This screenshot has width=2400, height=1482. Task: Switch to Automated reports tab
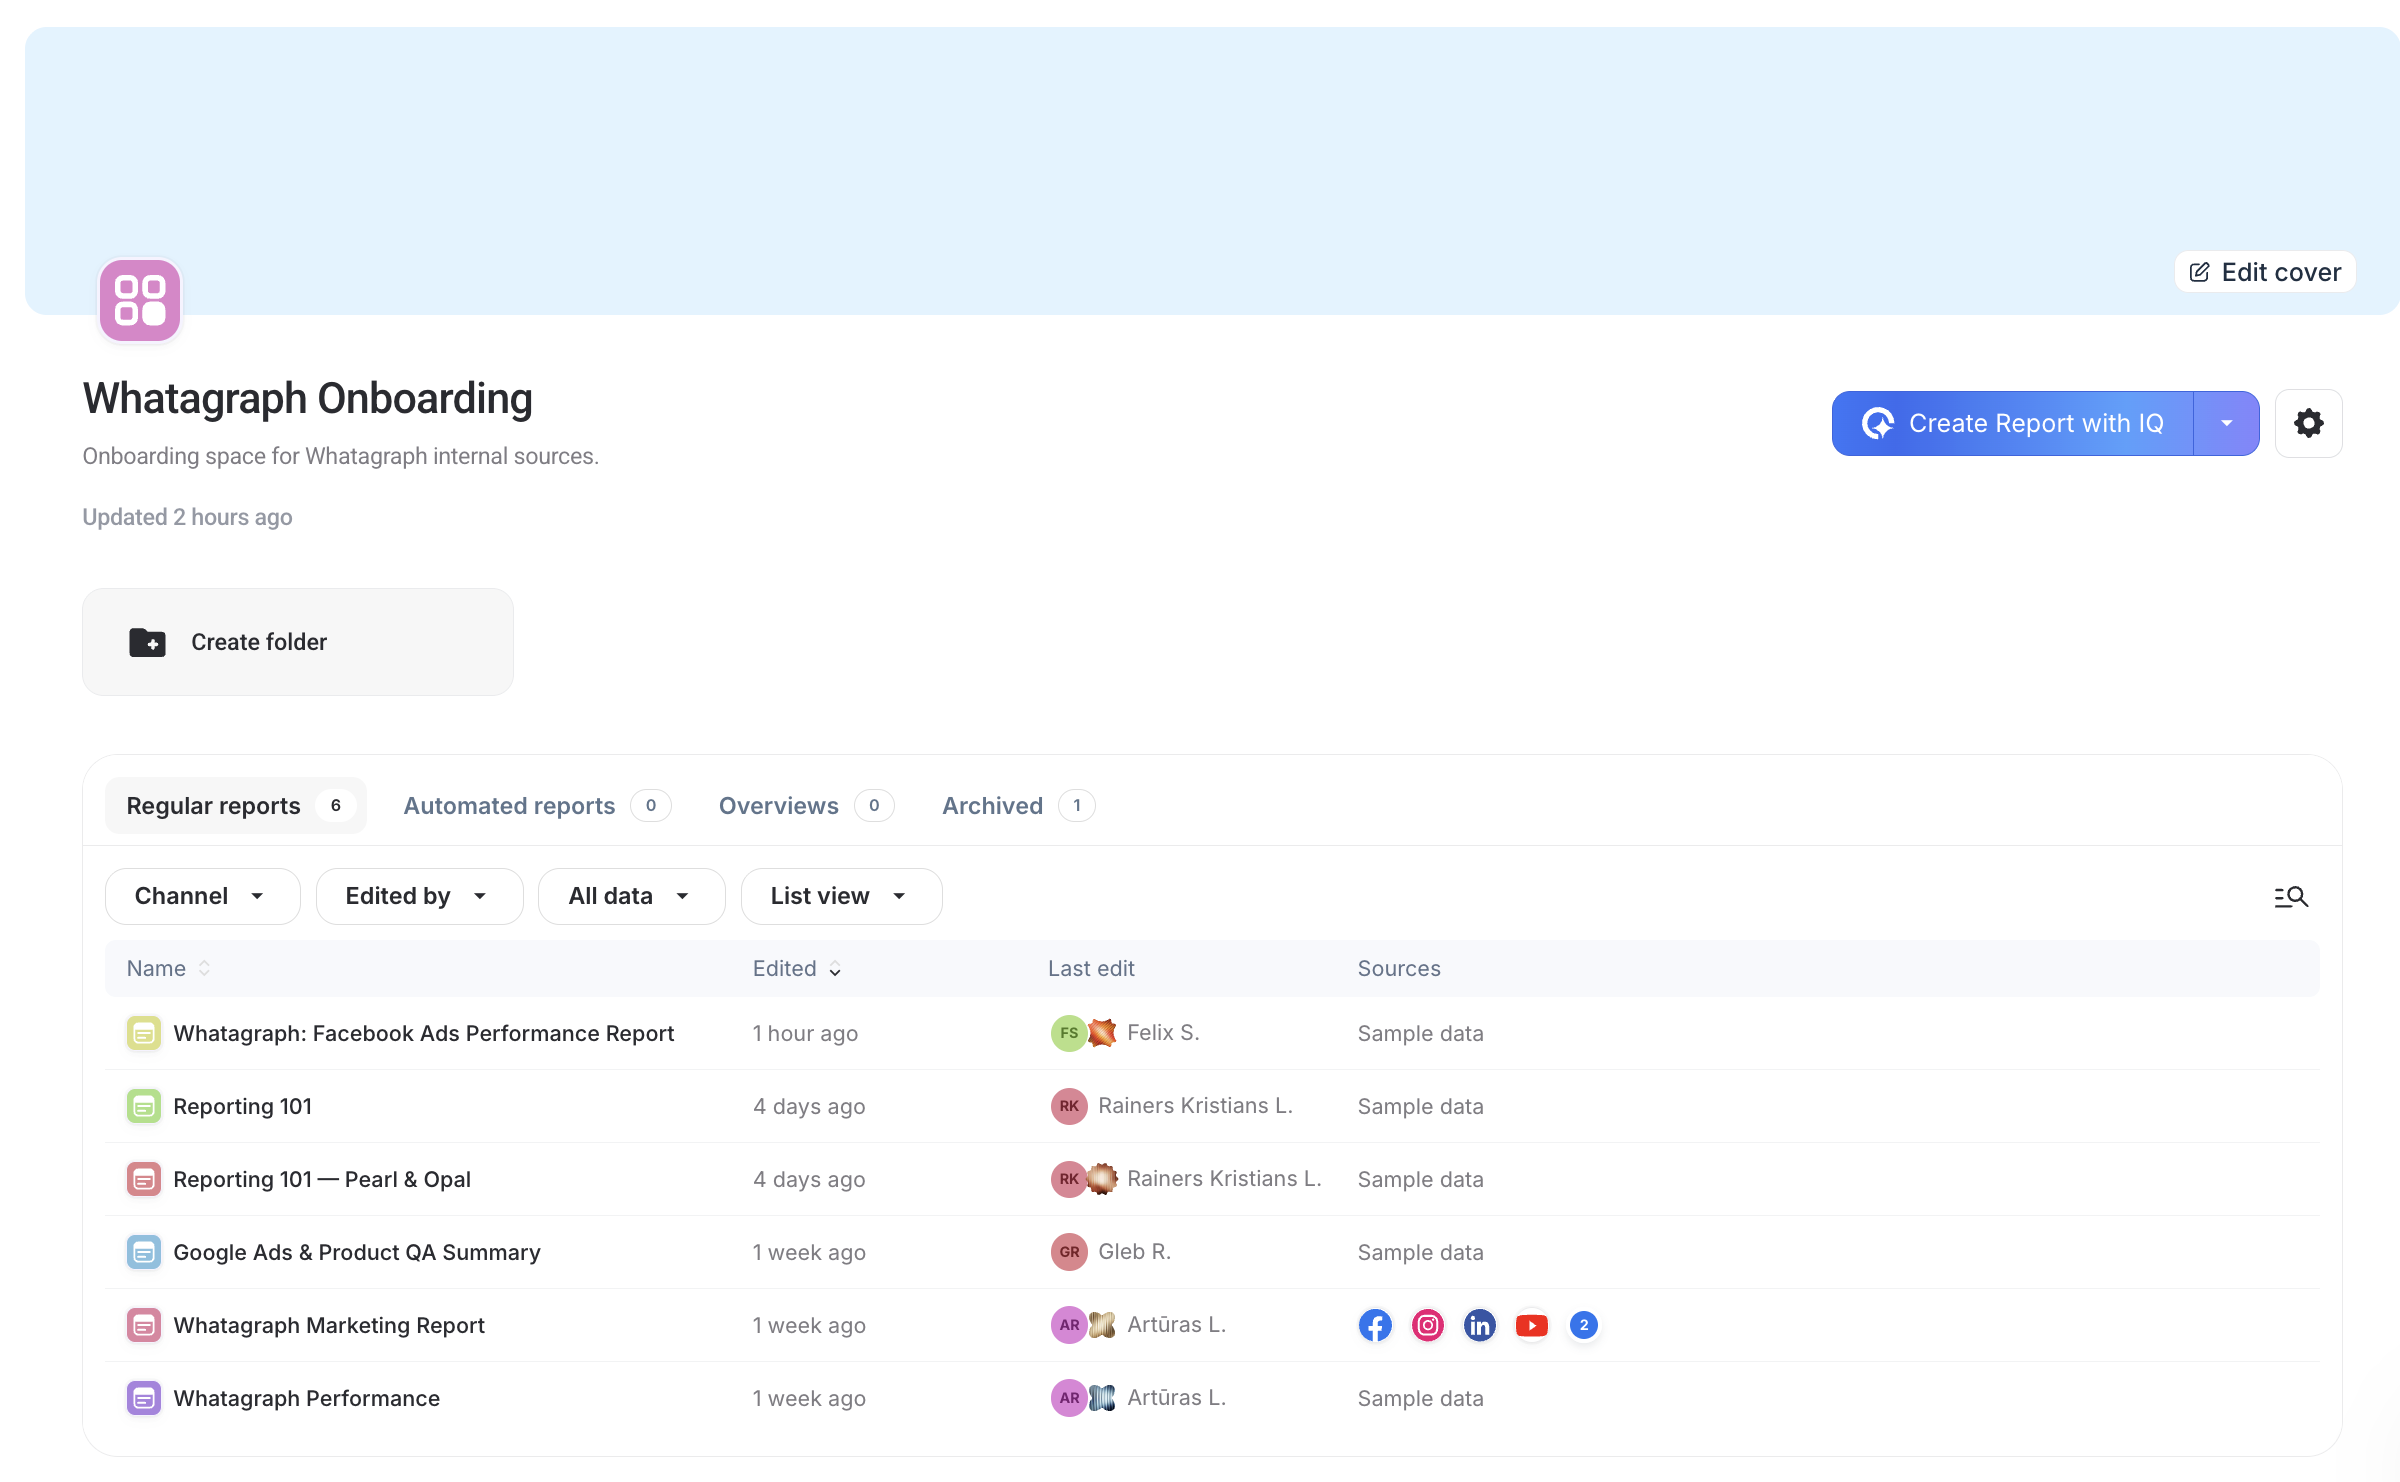(537, 805)
